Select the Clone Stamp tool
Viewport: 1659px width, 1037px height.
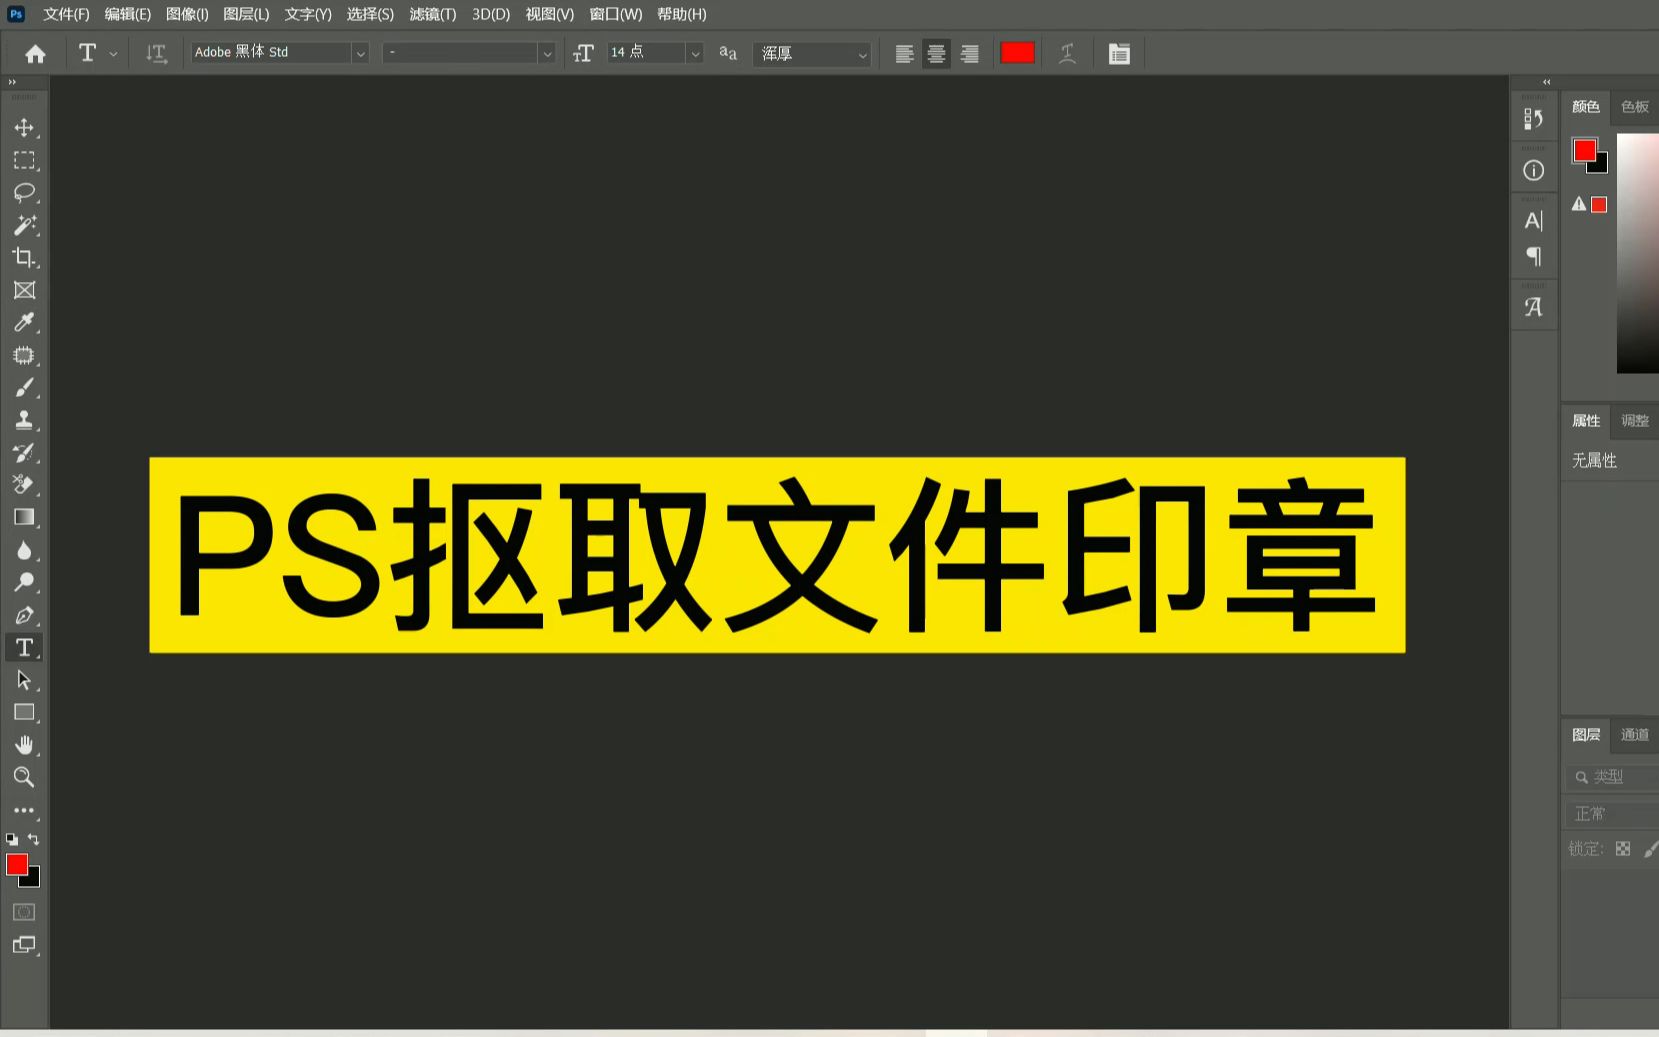pos(24,420)
